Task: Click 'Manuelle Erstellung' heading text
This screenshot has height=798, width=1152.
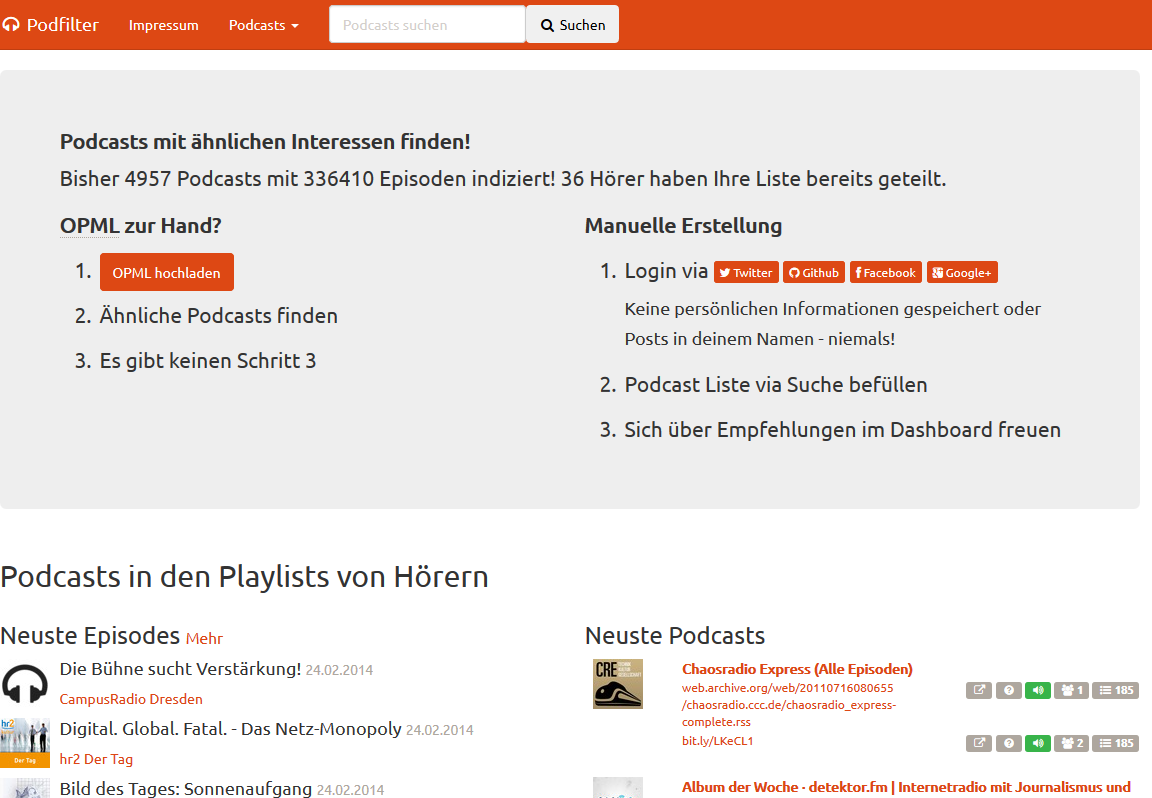Action: (x=683, y=226)
